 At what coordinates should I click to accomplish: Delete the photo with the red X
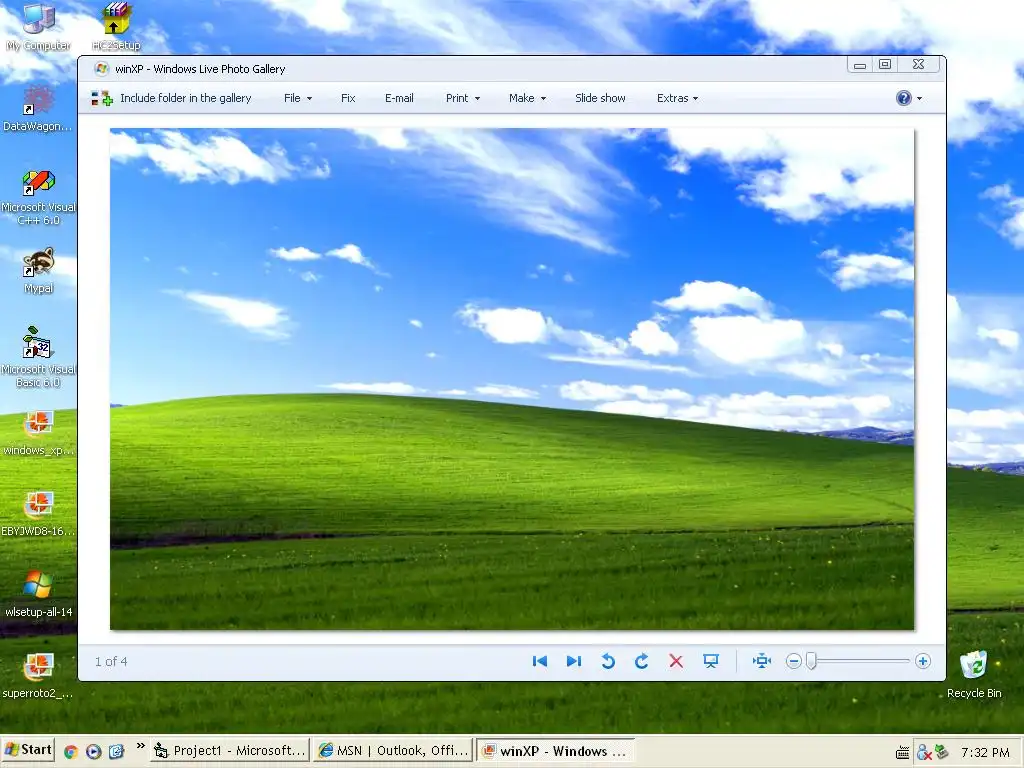pyautogui.click(x=676, y=662)
